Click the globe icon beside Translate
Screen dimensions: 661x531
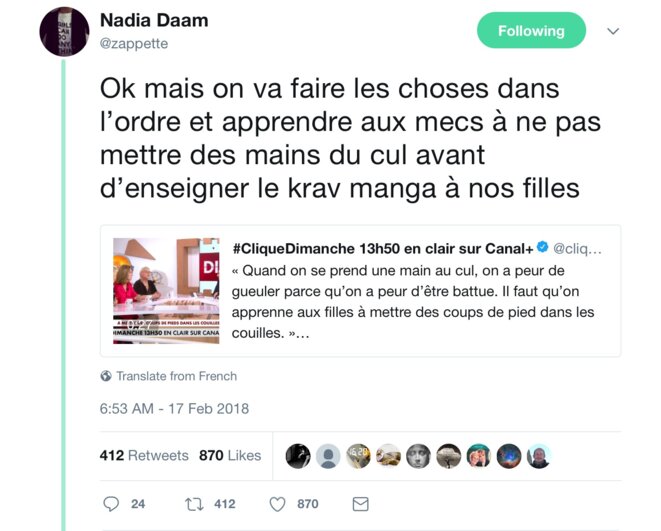click(106, 375)
